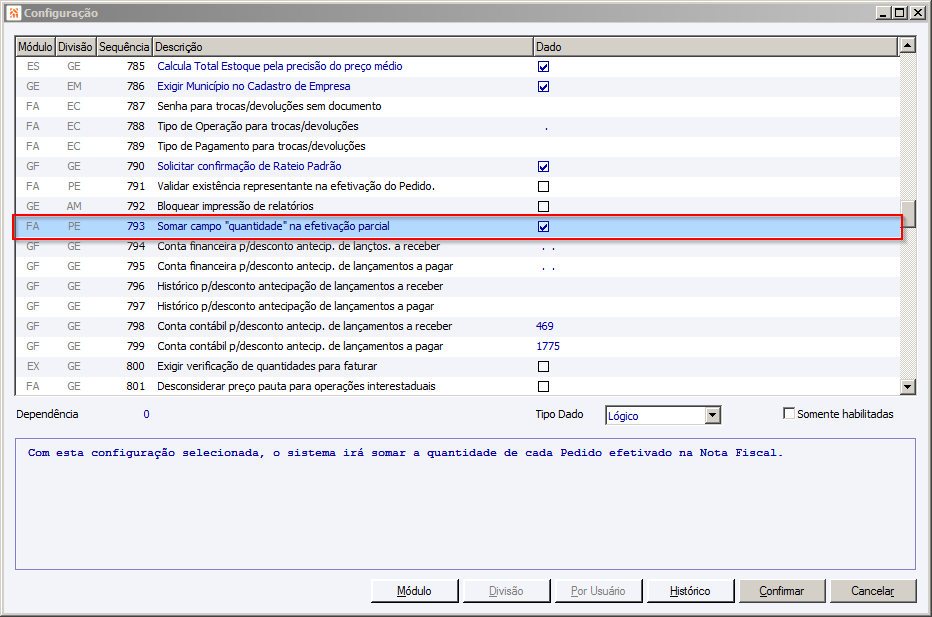
Task: Click sequence number 801 cell
Action: (x=136, y=386)
